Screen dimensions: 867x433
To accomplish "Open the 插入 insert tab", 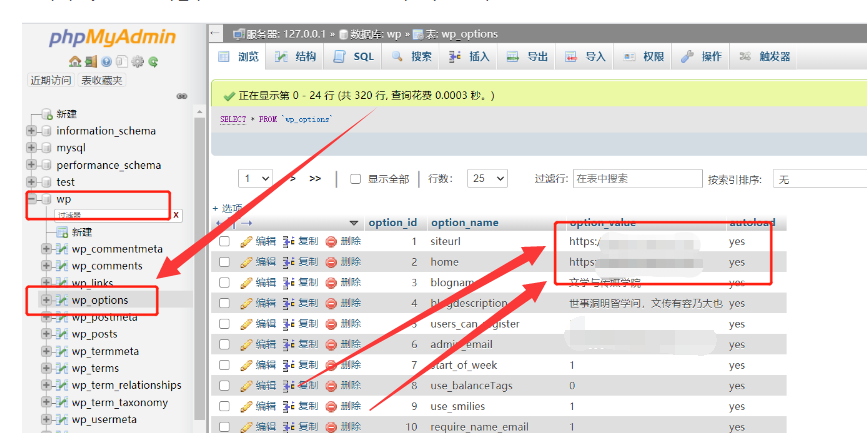I will (x=470, y=56).
